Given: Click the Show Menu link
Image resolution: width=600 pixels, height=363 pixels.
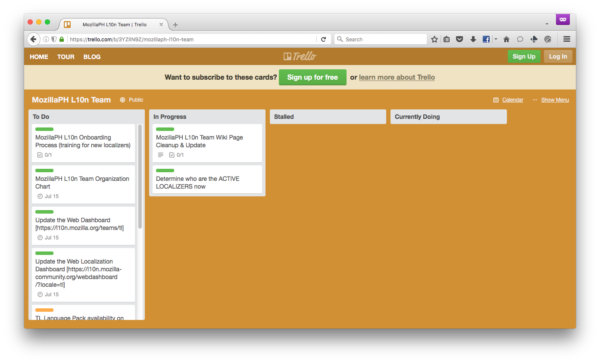Looking at the screenshot, I should (555, 100).
